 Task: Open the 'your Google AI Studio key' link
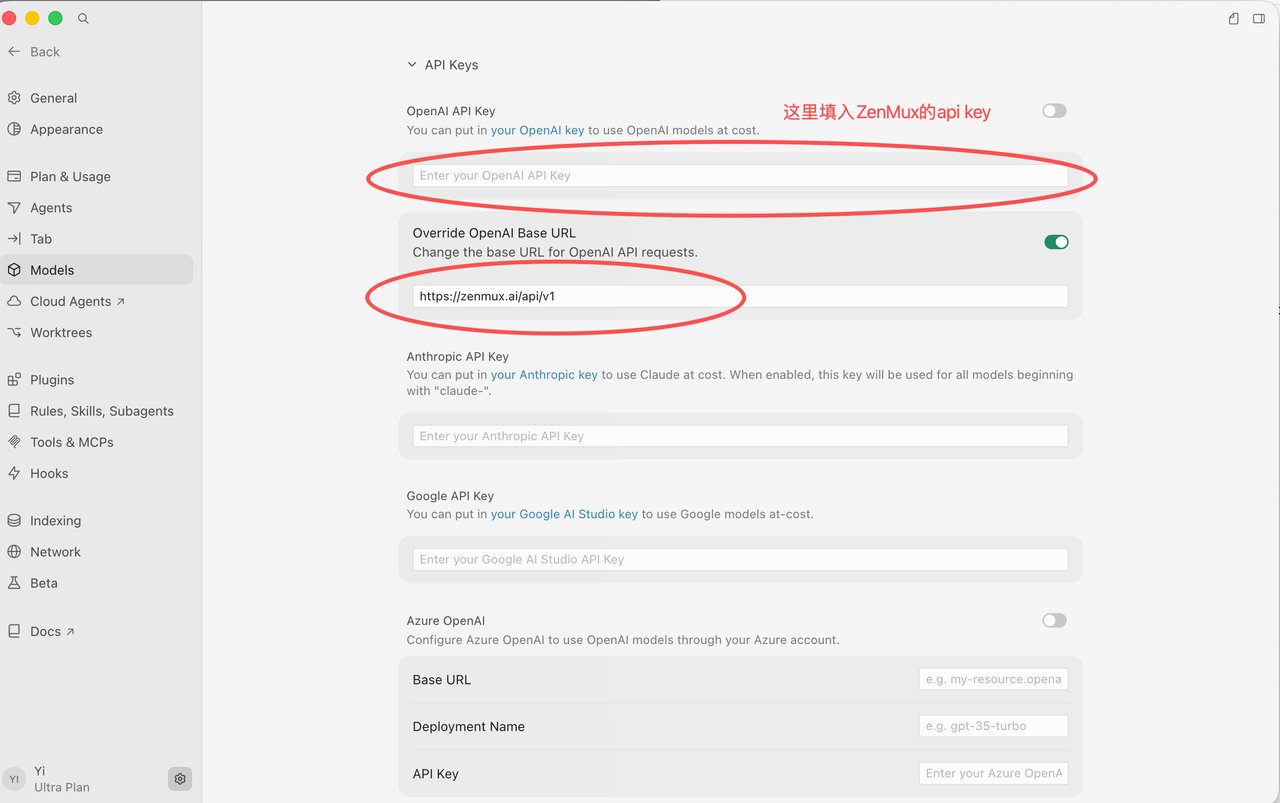[x=564, y=514]
